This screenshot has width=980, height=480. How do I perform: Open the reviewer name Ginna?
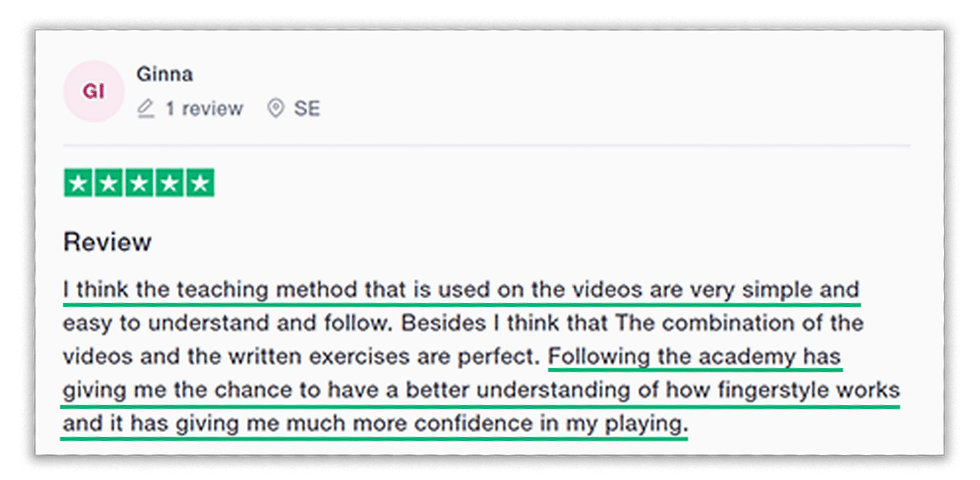[x=163, y=75]
